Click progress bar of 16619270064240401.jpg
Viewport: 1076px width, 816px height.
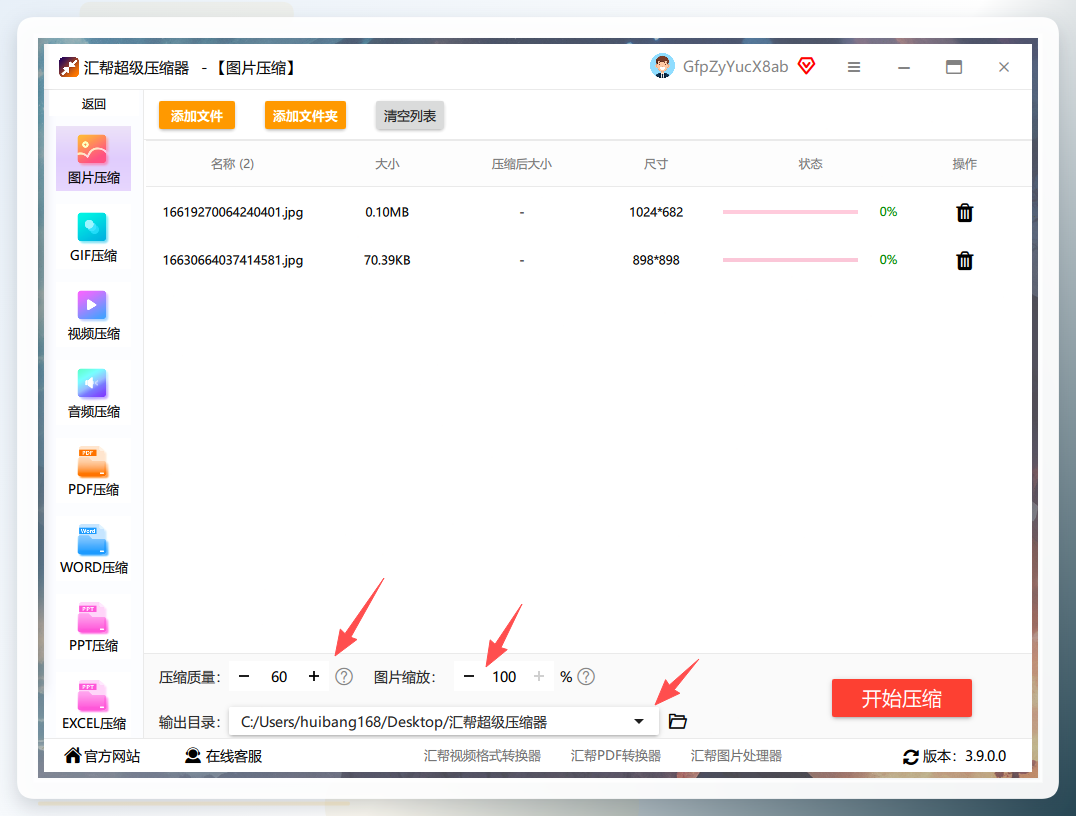pyautogui.click(x=790, y=212)
